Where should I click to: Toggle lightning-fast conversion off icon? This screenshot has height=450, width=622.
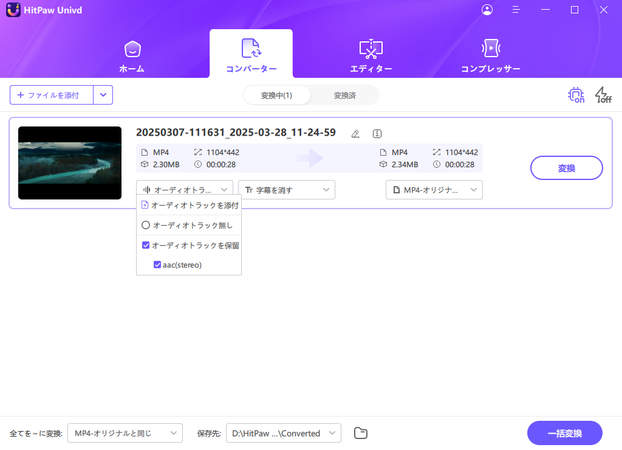(603, 95)
